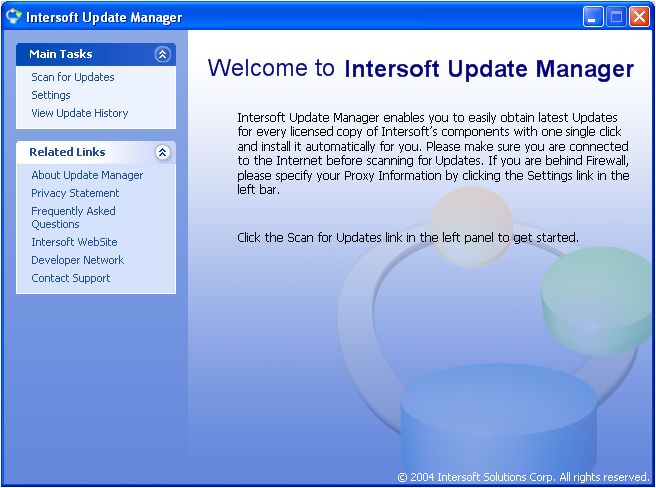Collapse the Related Links panel
Viewport: 656px width, 488px height.
click(162, 152)
